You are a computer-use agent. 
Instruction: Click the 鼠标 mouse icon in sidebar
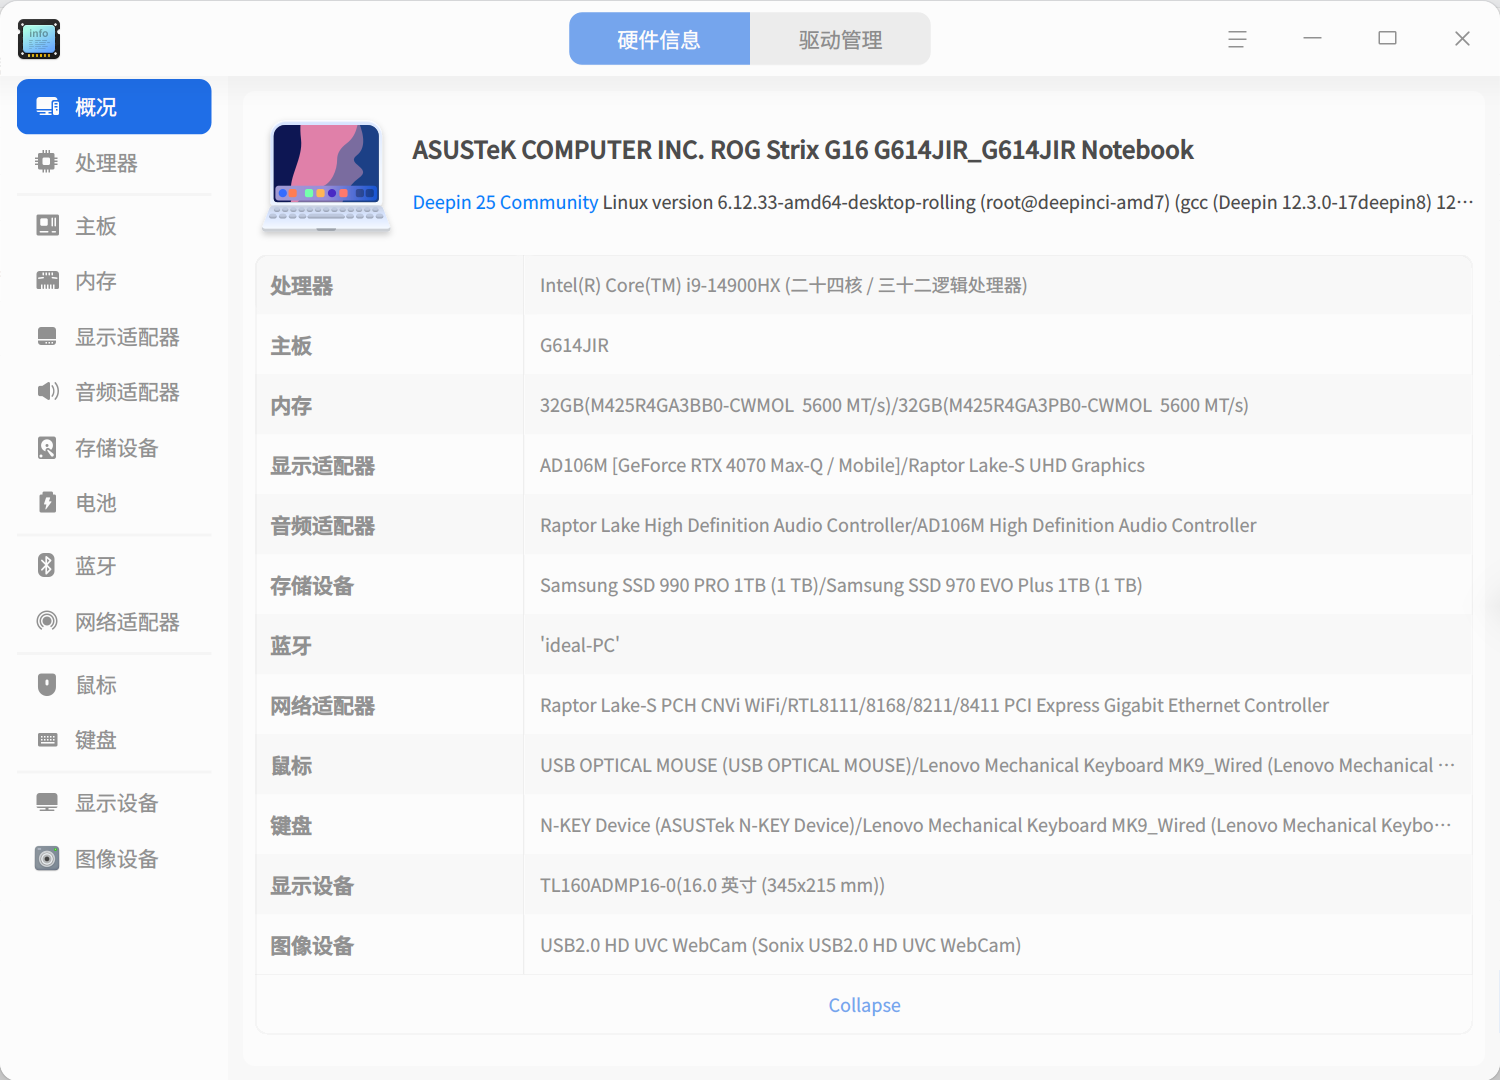coord(47,685)
